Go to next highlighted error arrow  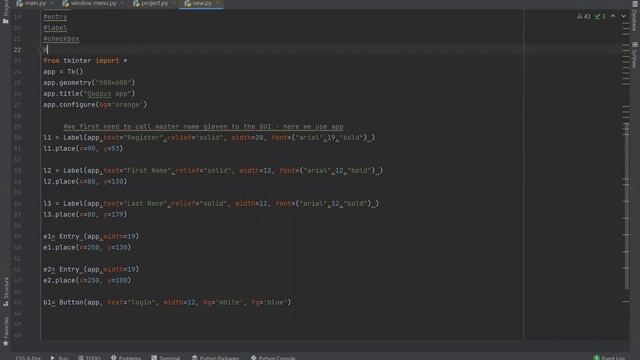(x=623, y=16)
